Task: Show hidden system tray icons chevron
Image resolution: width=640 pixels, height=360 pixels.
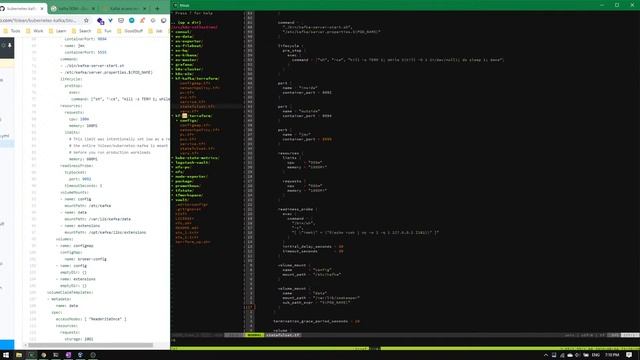Action: coord(546,355)
